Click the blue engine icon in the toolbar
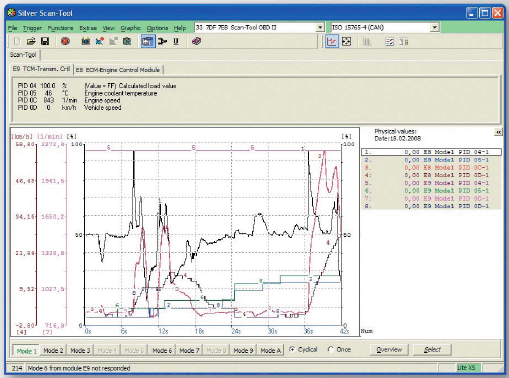This screenshot has width=509, height=378. point(86,41)
